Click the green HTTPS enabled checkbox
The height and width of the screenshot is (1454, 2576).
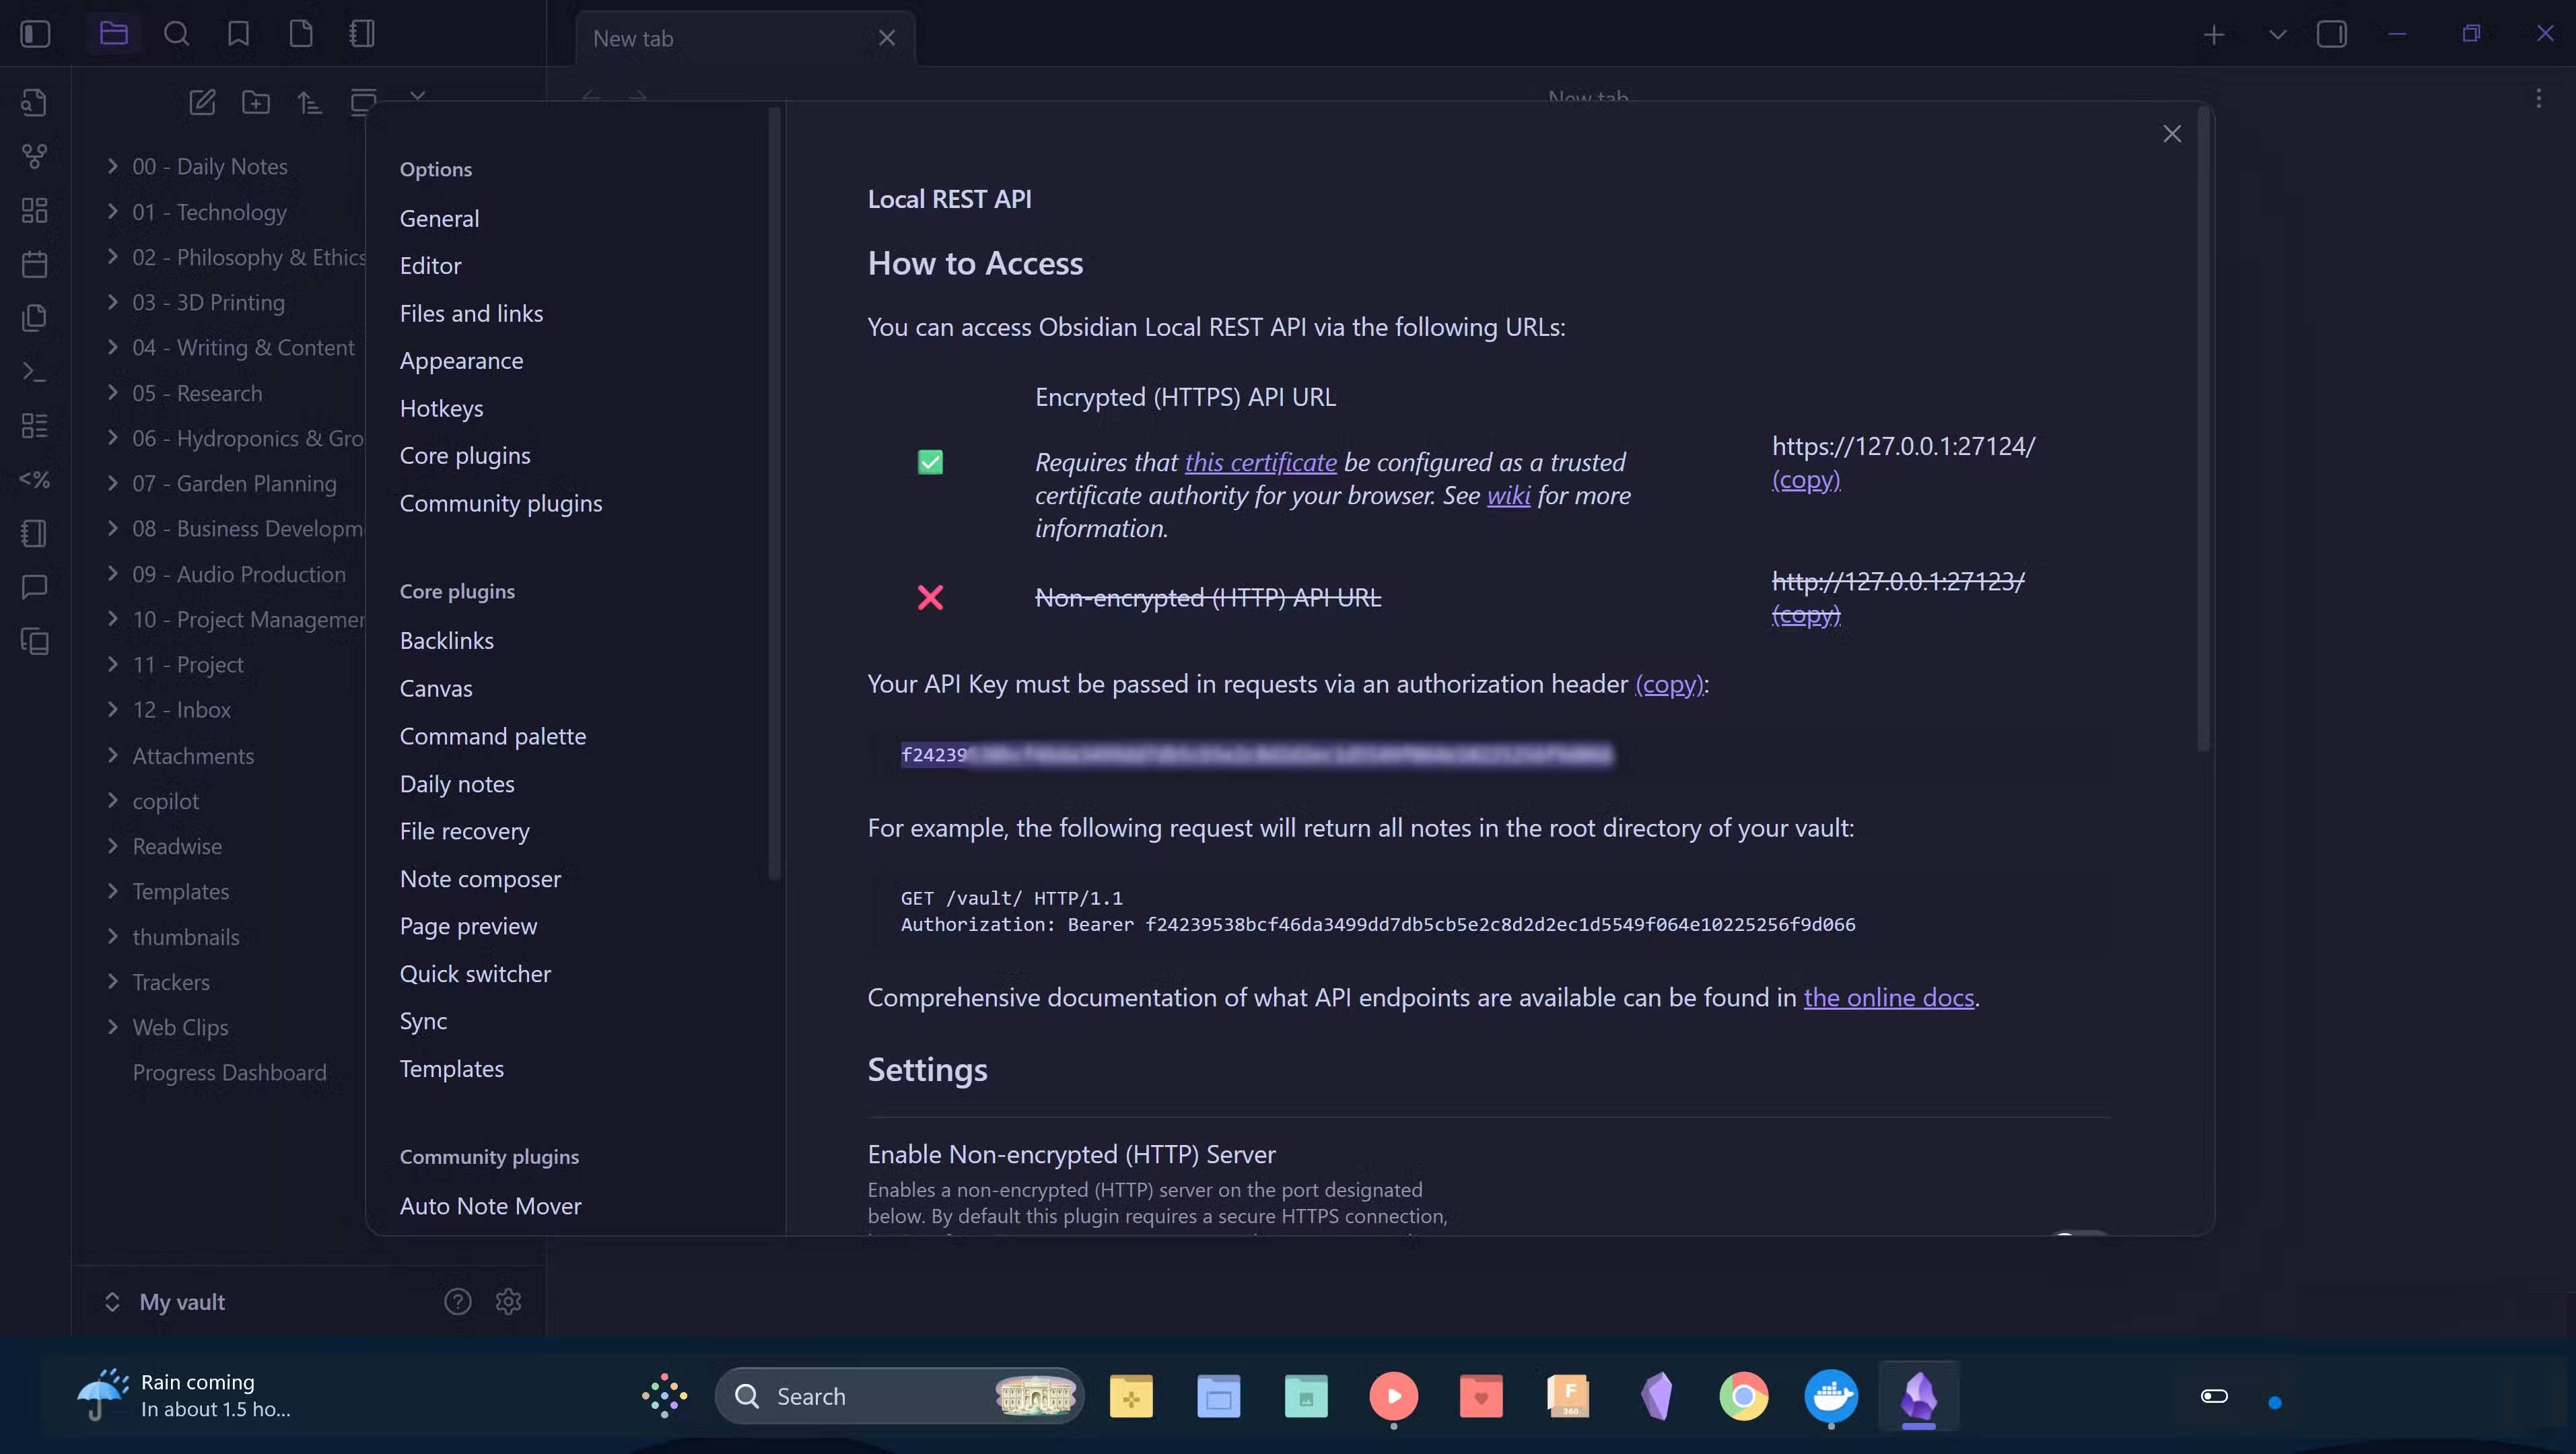pos(930,462)
